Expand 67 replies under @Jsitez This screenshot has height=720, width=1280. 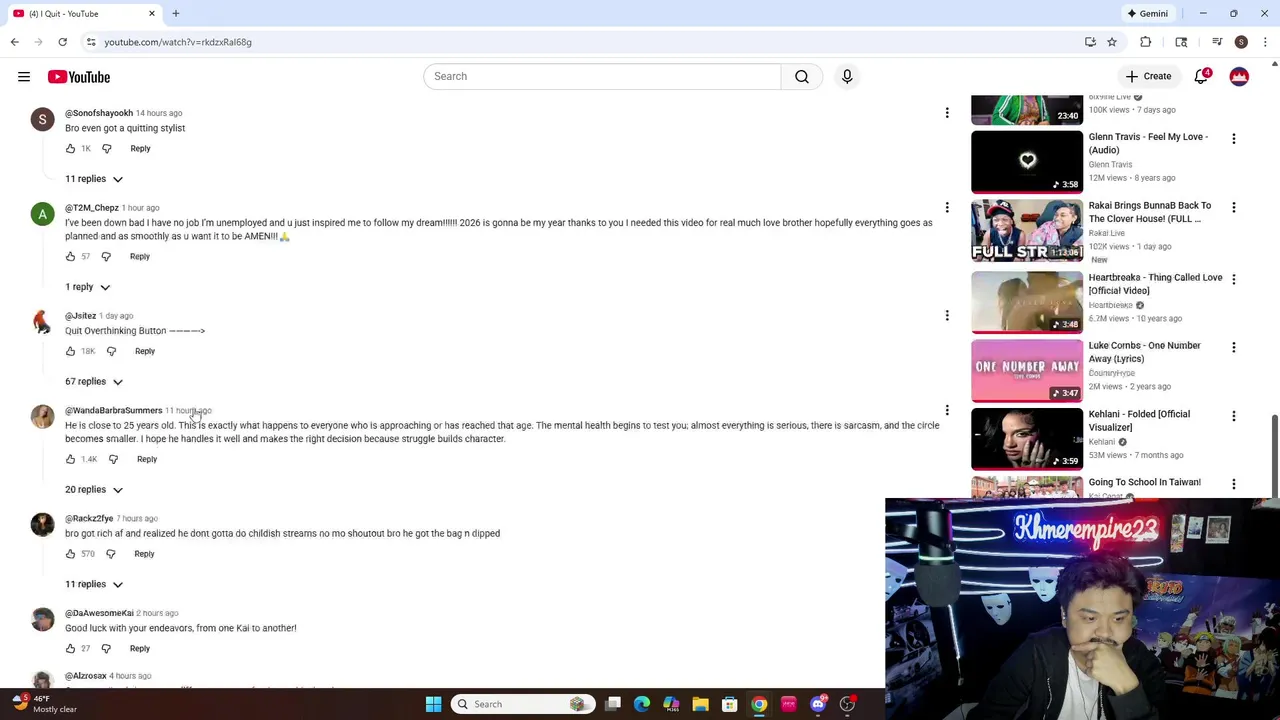94,381
